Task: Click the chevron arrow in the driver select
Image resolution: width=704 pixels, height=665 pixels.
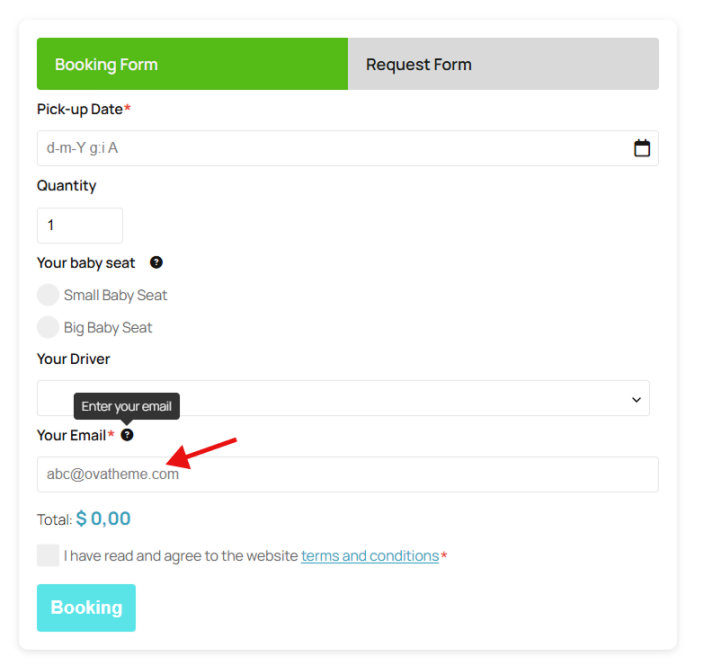Action: 636,399
